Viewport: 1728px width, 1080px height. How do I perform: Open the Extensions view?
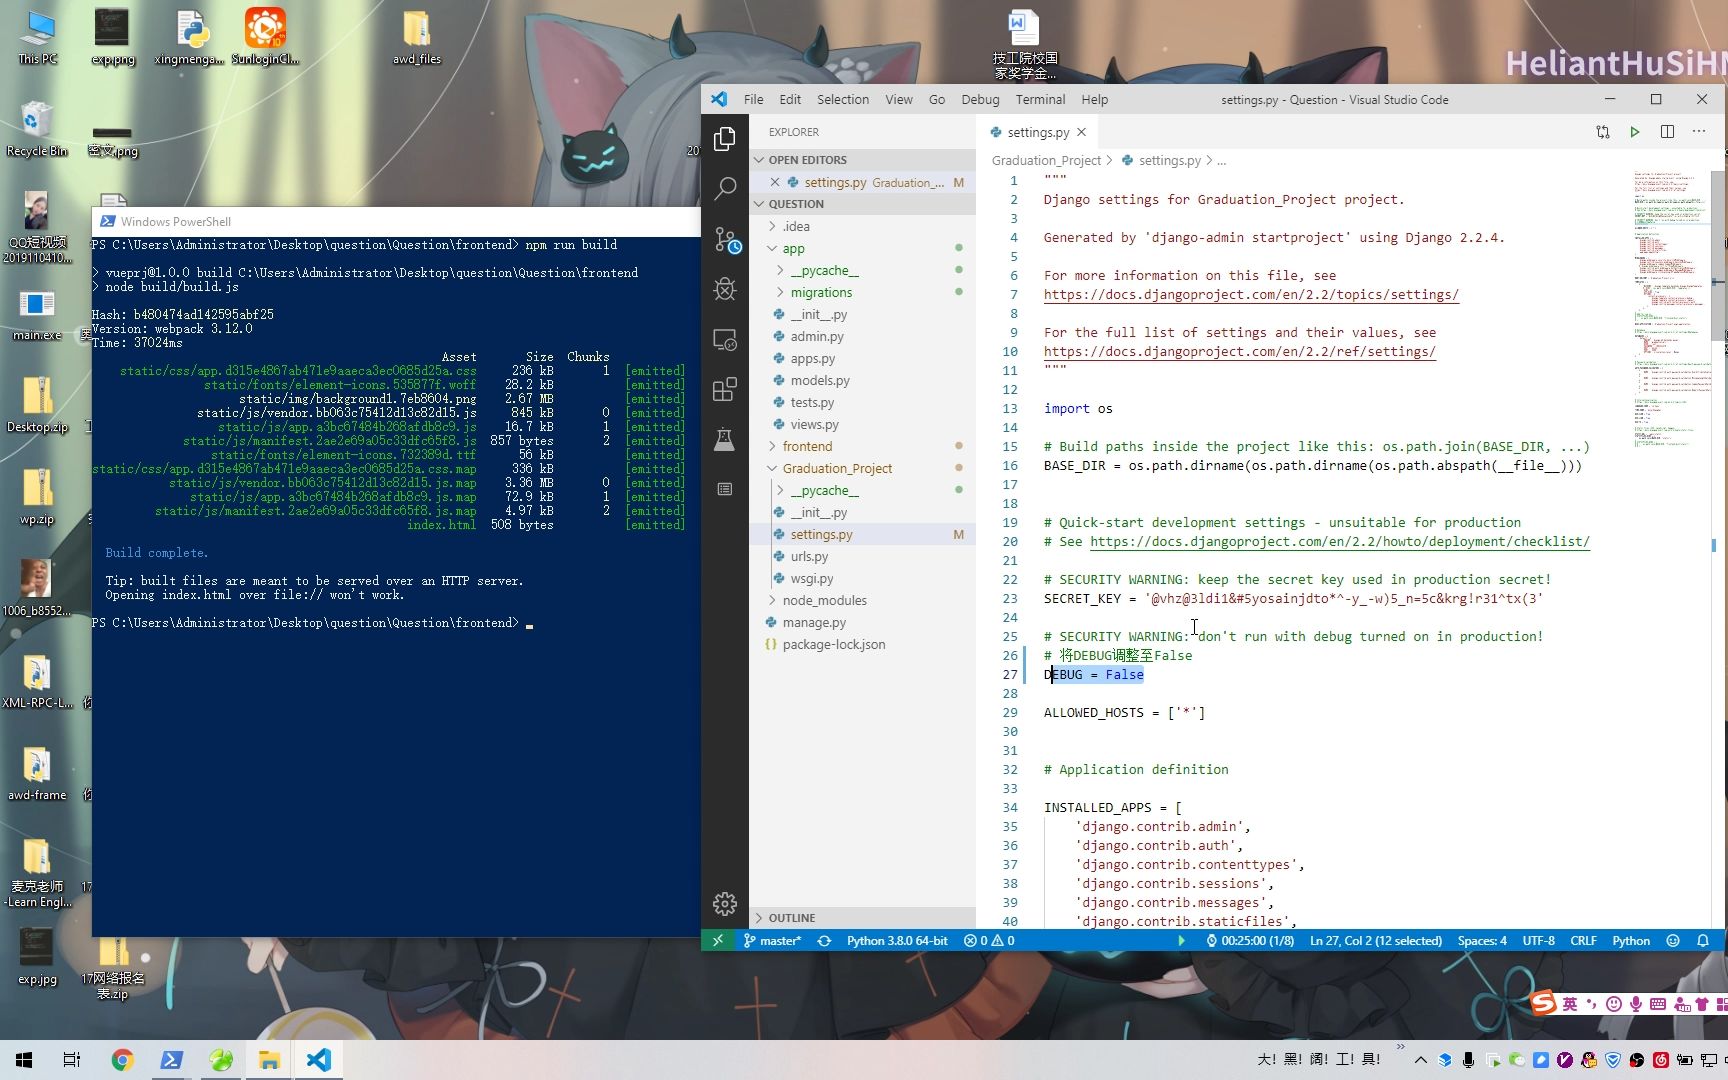coord(725,389)
